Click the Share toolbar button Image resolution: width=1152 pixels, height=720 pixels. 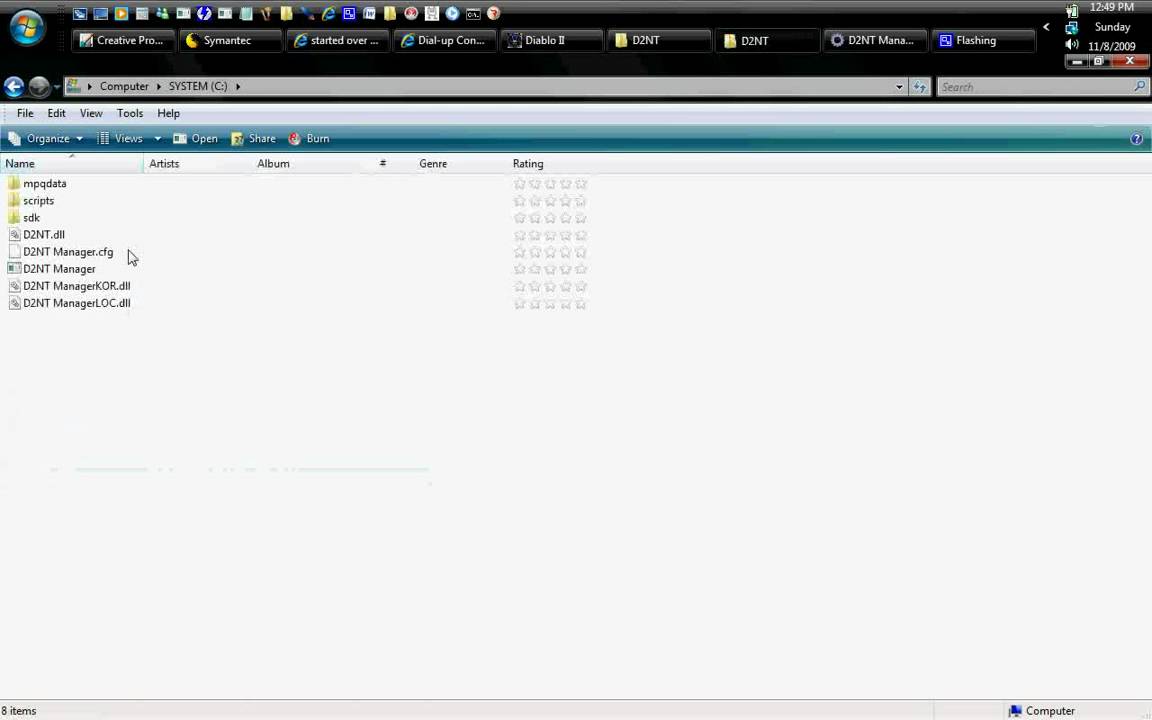coord(253,138)
